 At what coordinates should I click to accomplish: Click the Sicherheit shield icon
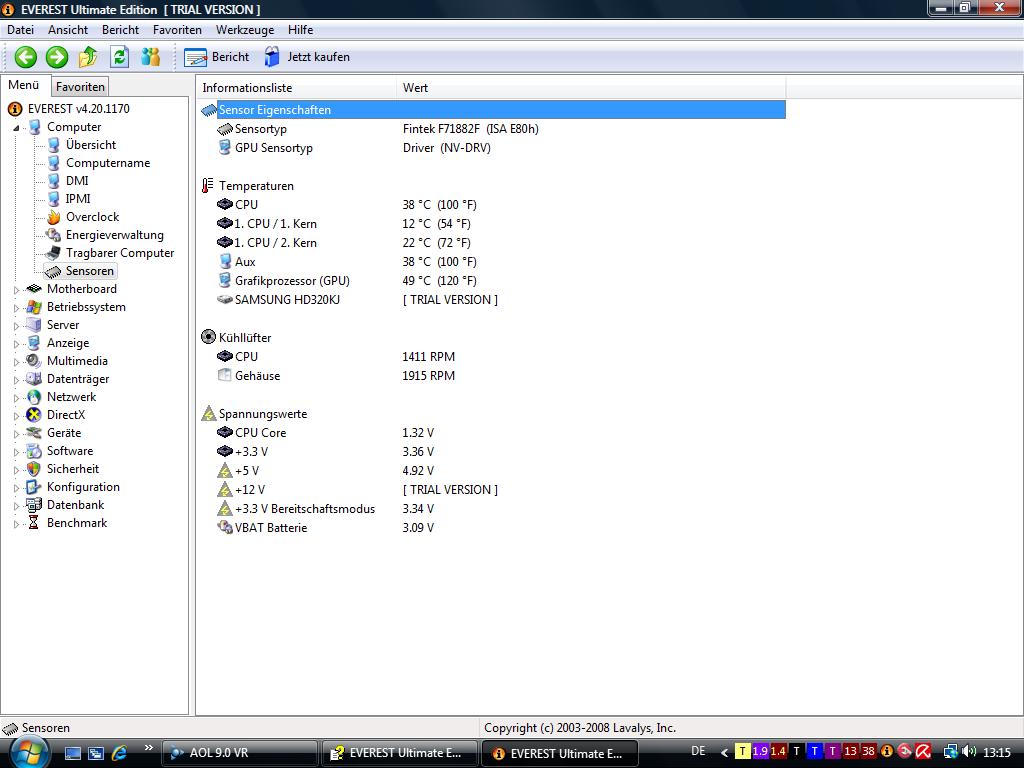click(34, 469)
